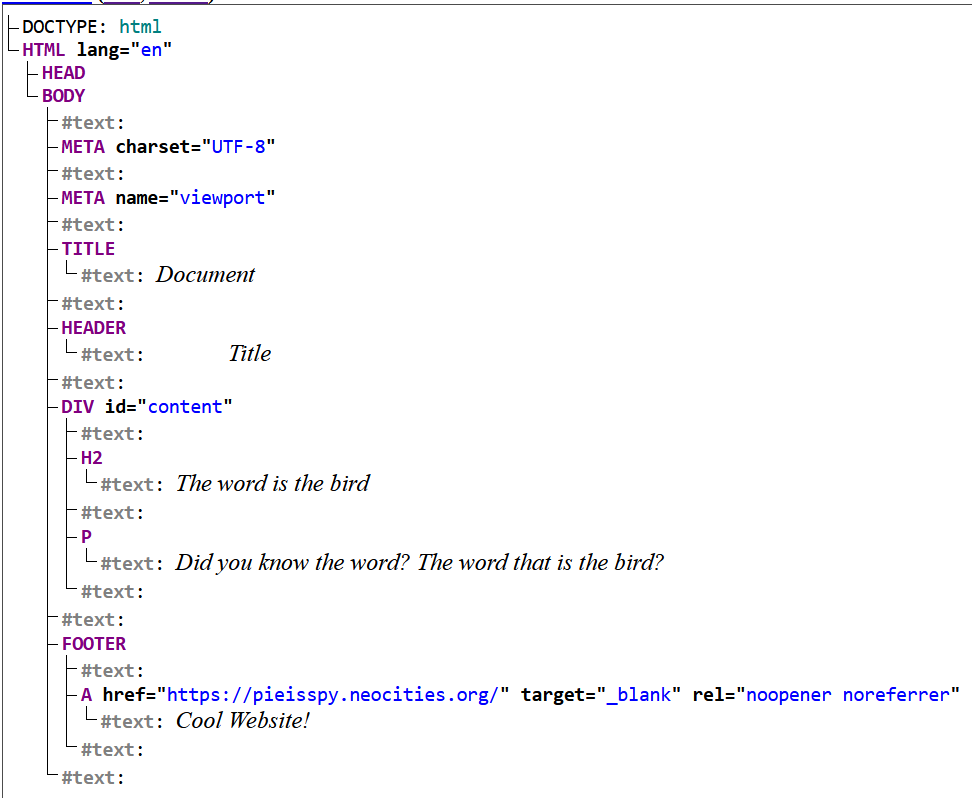Select the BODY node
The width and height of the screenshot is (972, 798).
coord(63,96)
